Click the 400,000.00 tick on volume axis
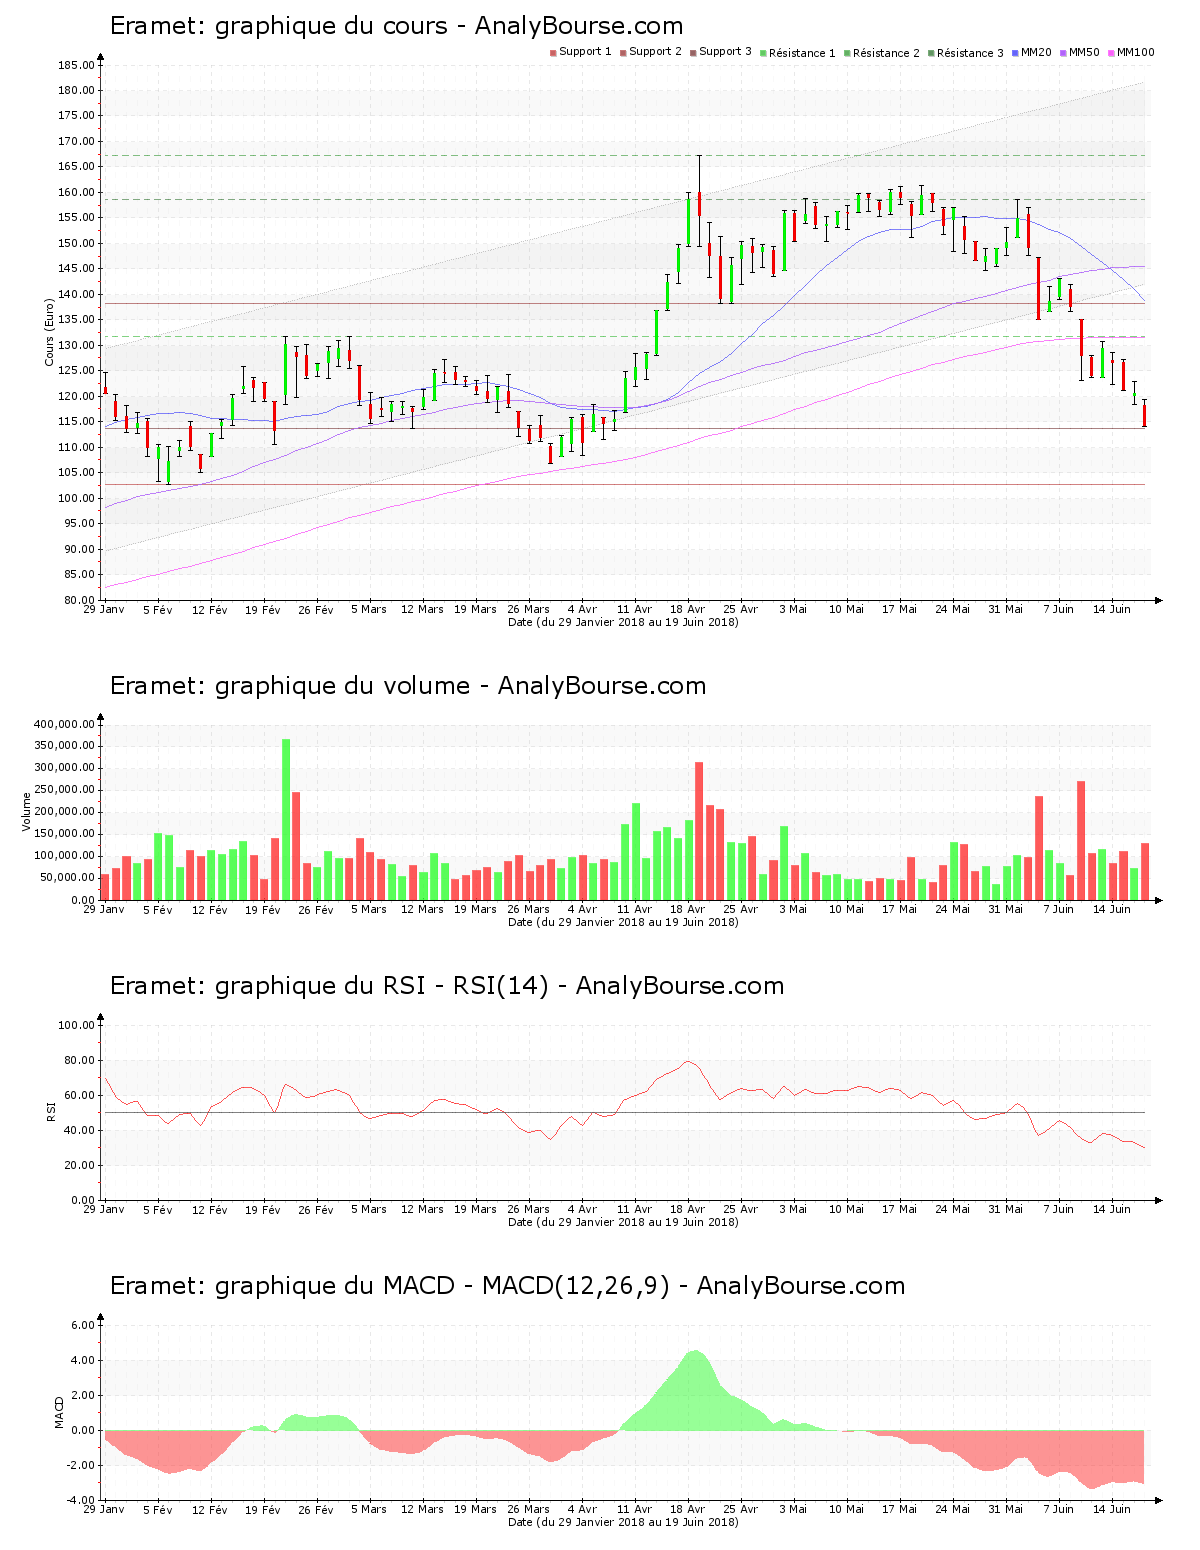Viewport: 1200px width, 1550px height. 63,724
